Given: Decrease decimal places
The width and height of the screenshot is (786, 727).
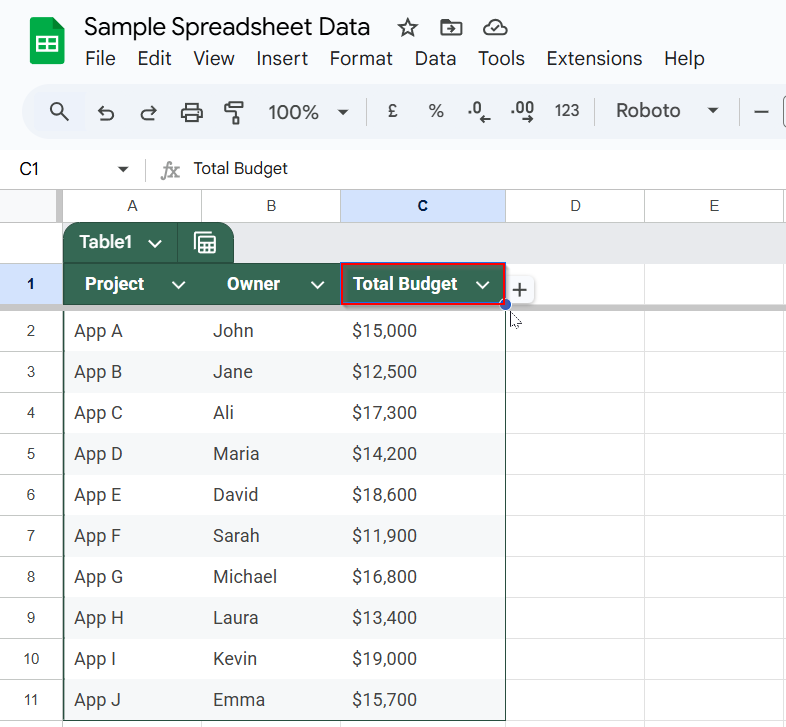Looking at the screenshot, I should pyautogui.click(x=479, y=111).
